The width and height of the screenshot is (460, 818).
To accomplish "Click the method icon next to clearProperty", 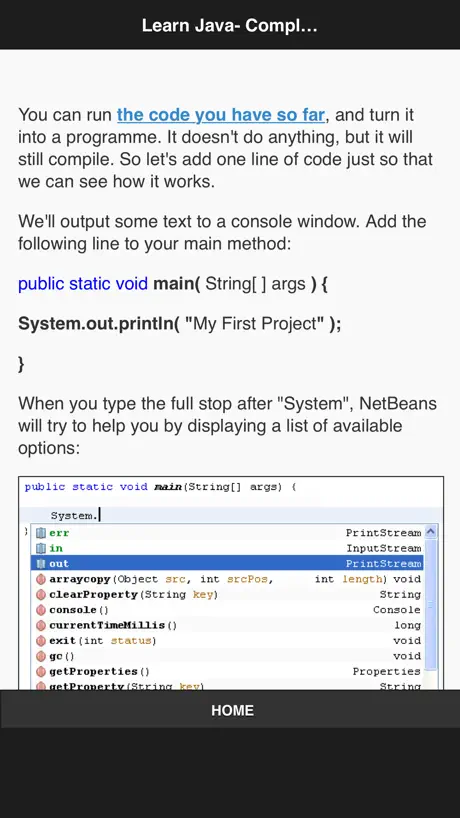I will point(41,594).
